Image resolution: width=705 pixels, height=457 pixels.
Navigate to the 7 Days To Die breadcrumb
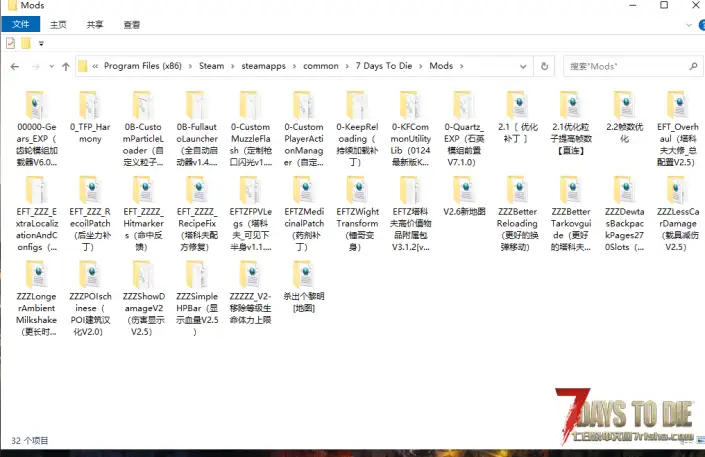click(384, 66)
